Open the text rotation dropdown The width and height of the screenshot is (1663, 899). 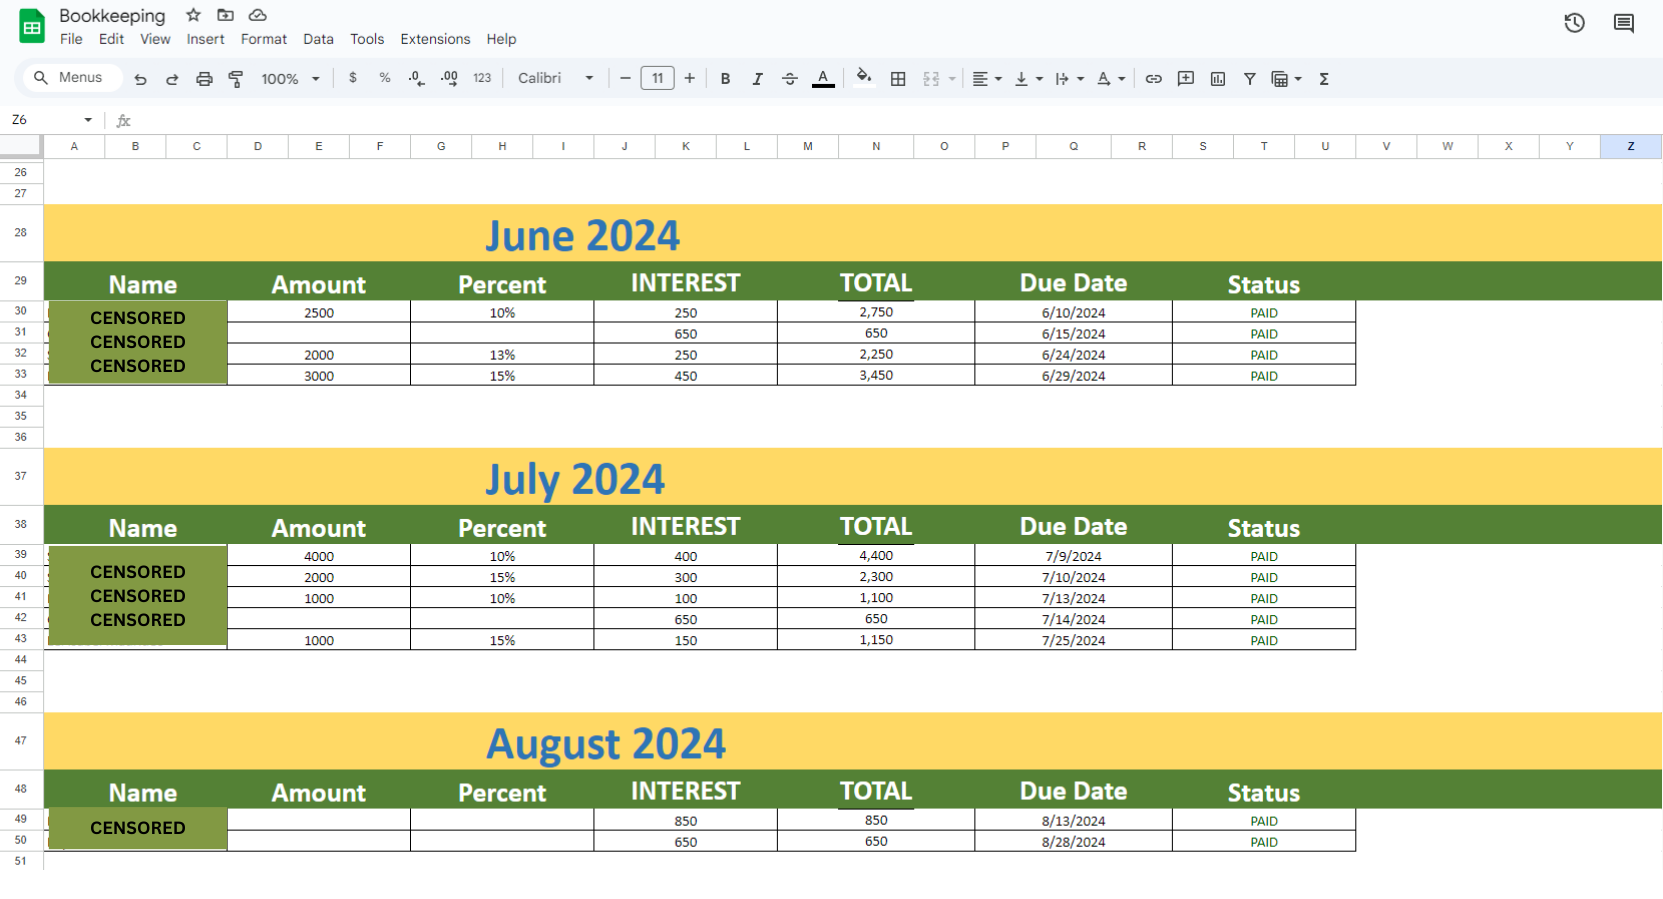pyautogui.click(x=1110, y=79)
